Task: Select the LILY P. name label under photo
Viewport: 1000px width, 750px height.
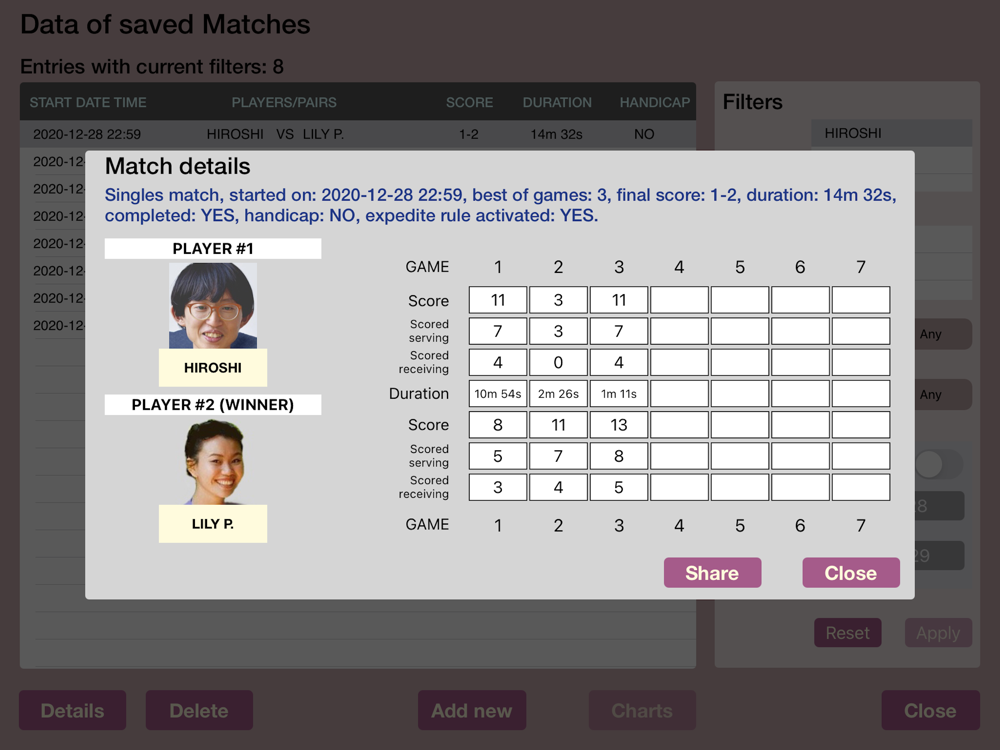Action: click(213, 524)
